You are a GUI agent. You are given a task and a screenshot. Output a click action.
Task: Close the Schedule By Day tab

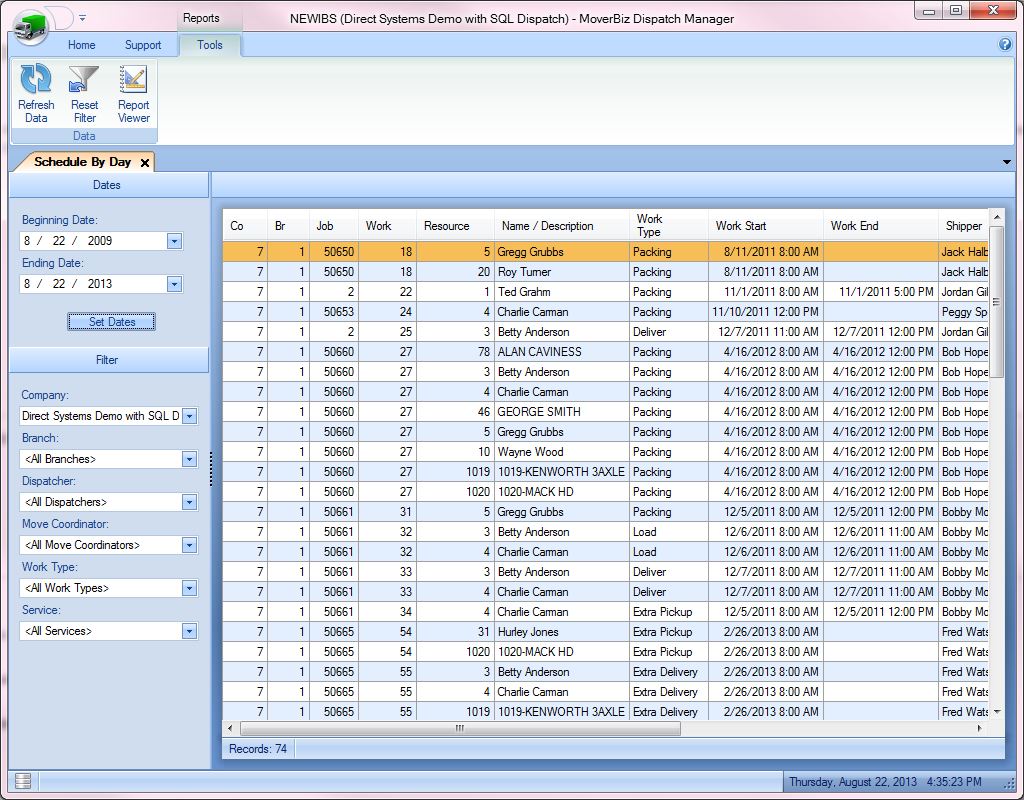pos(145,162)
